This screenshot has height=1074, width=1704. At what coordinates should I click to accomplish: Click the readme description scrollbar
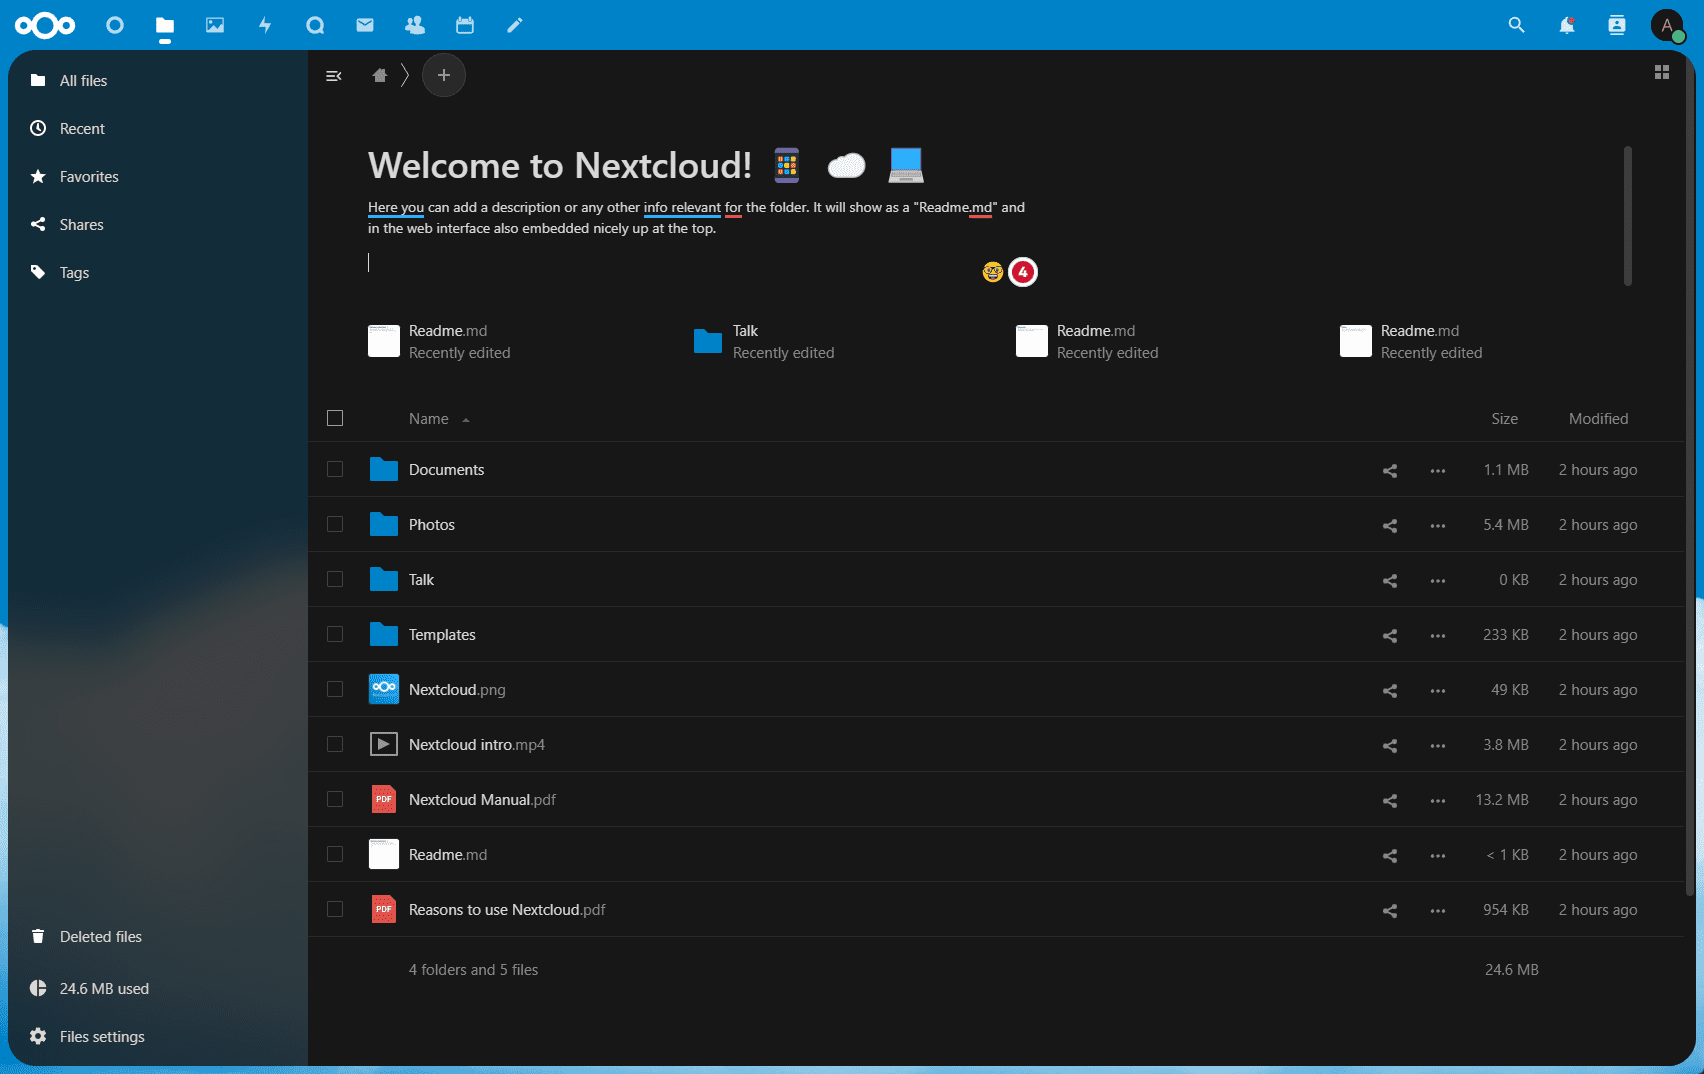click(x=1628, y=215)
